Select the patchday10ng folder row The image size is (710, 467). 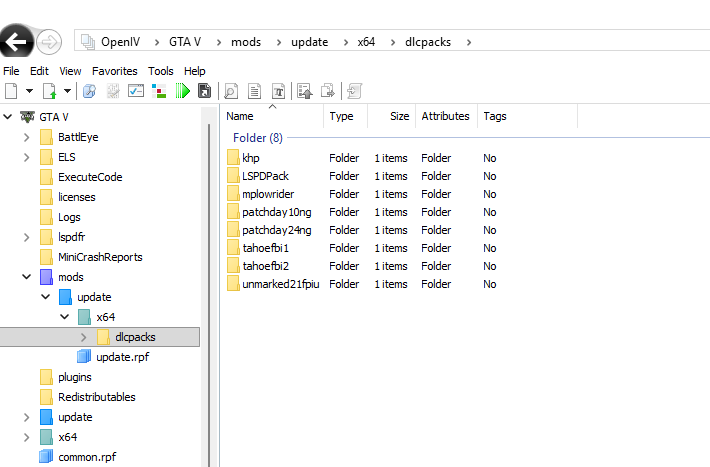coord(362,212)
